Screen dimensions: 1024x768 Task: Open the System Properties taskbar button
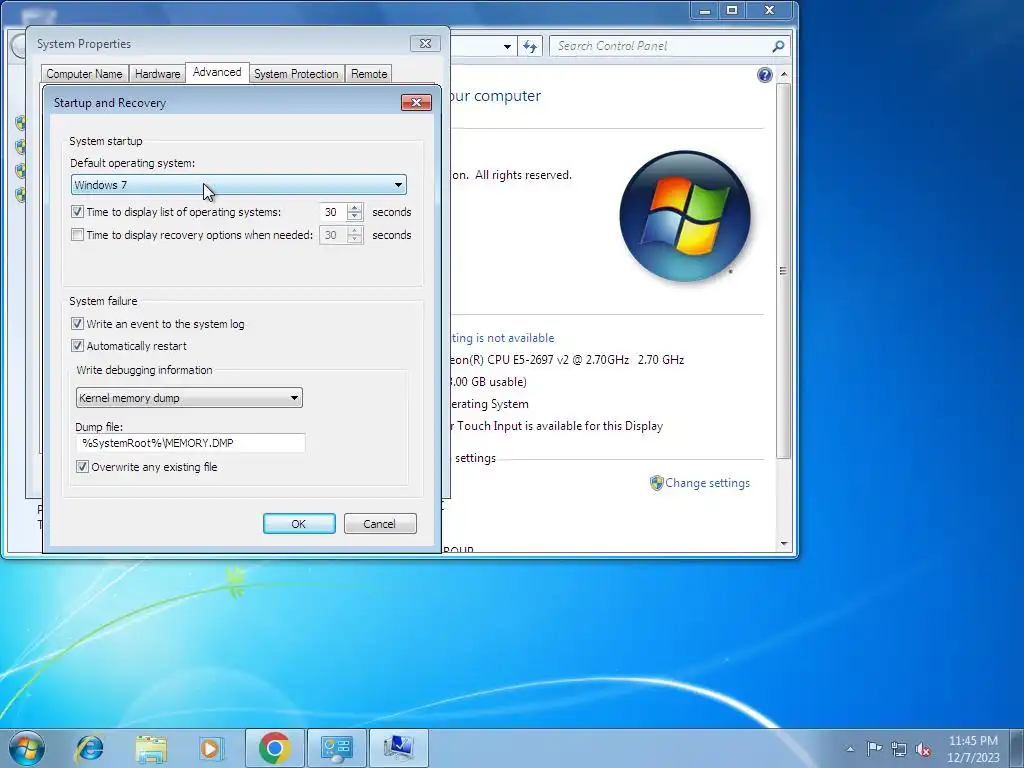[399, 748]
